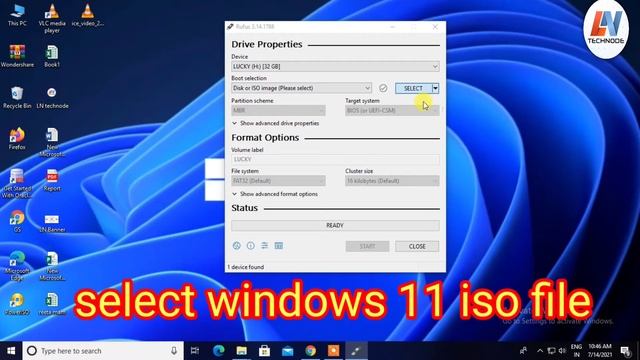Click the Volume label field containing LUCKY
Viewport: 640px width, 360px height.
coord(335,159)
